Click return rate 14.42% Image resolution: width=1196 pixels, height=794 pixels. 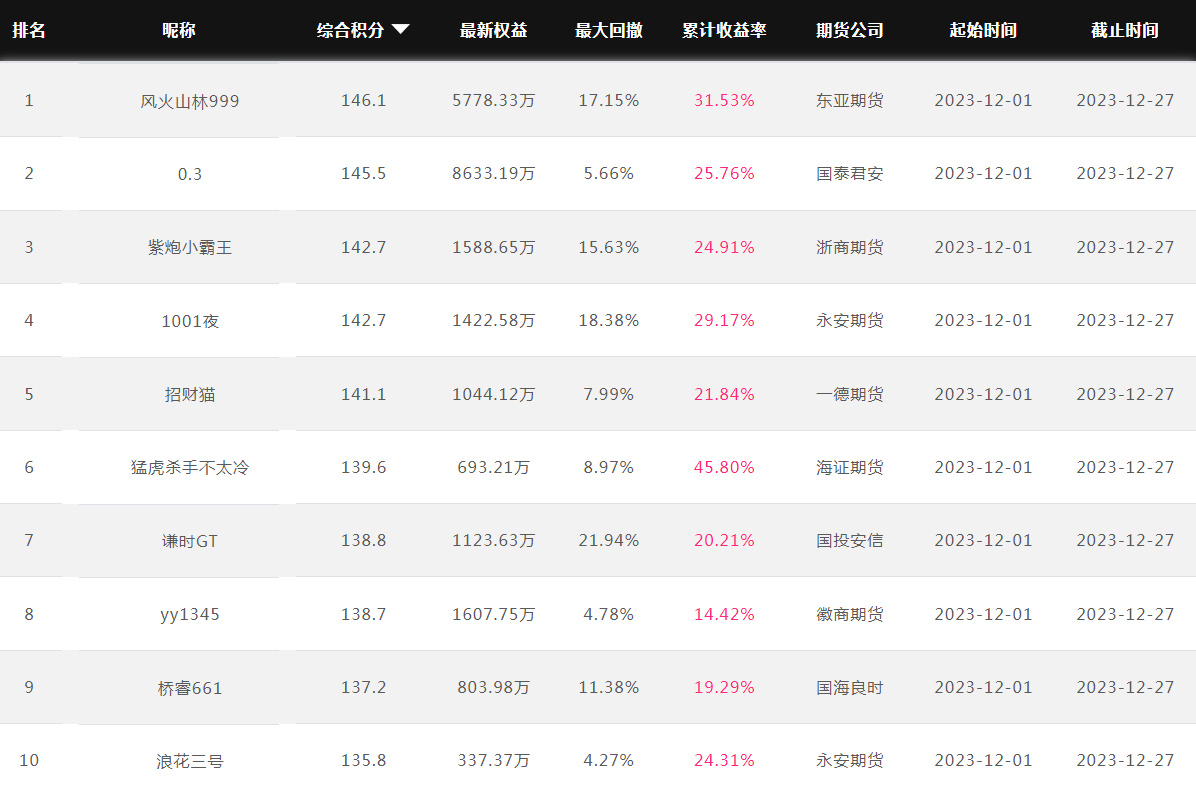(x=724, y=615)
